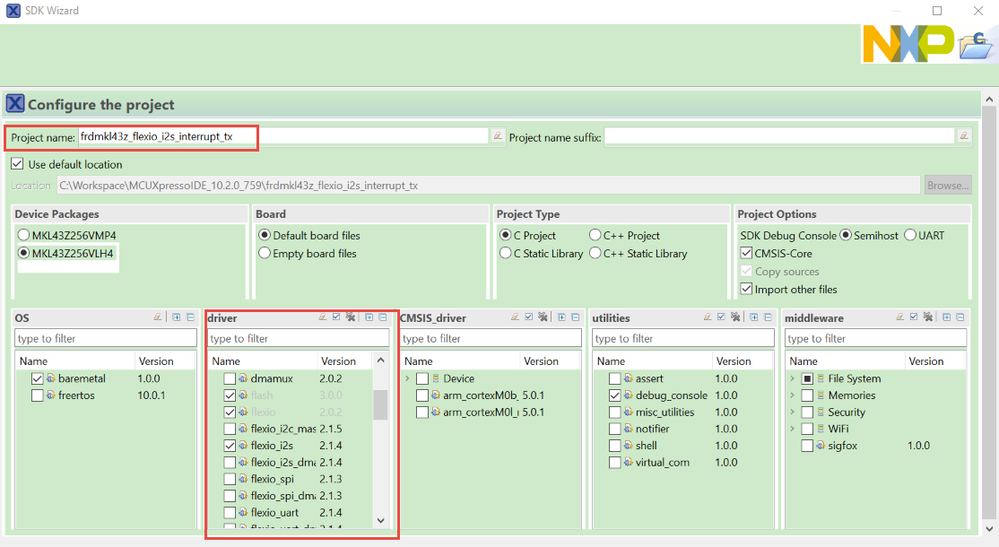Click the utilities panel filter box
Screen dimensions: 999x547
[683, 338]
